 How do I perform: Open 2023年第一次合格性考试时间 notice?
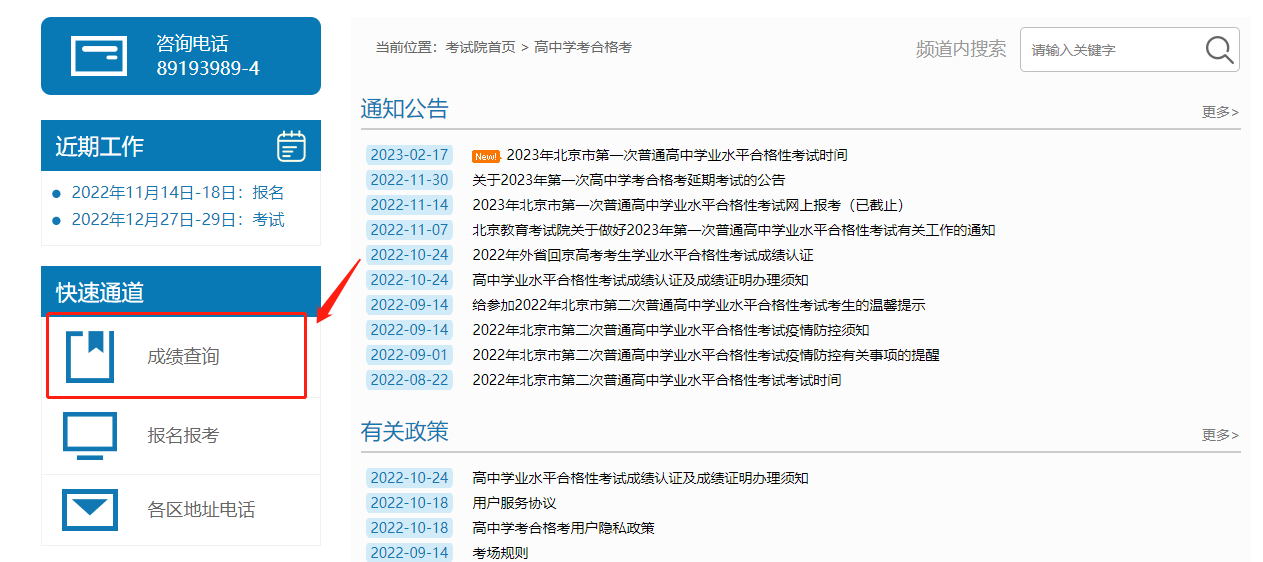pos(676,155)
